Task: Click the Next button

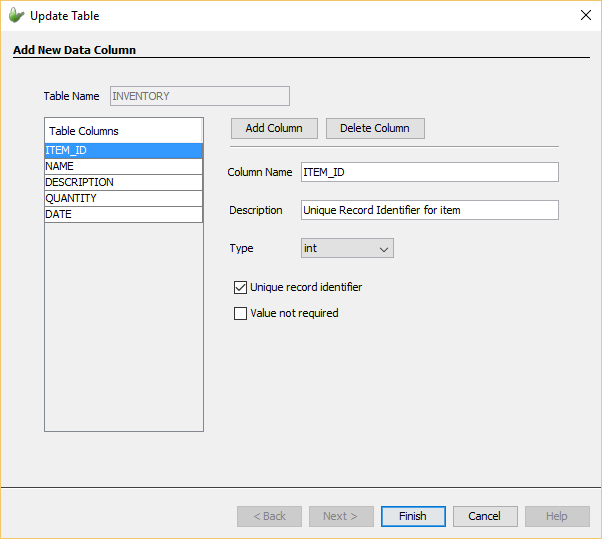Action: coord(341,516)
